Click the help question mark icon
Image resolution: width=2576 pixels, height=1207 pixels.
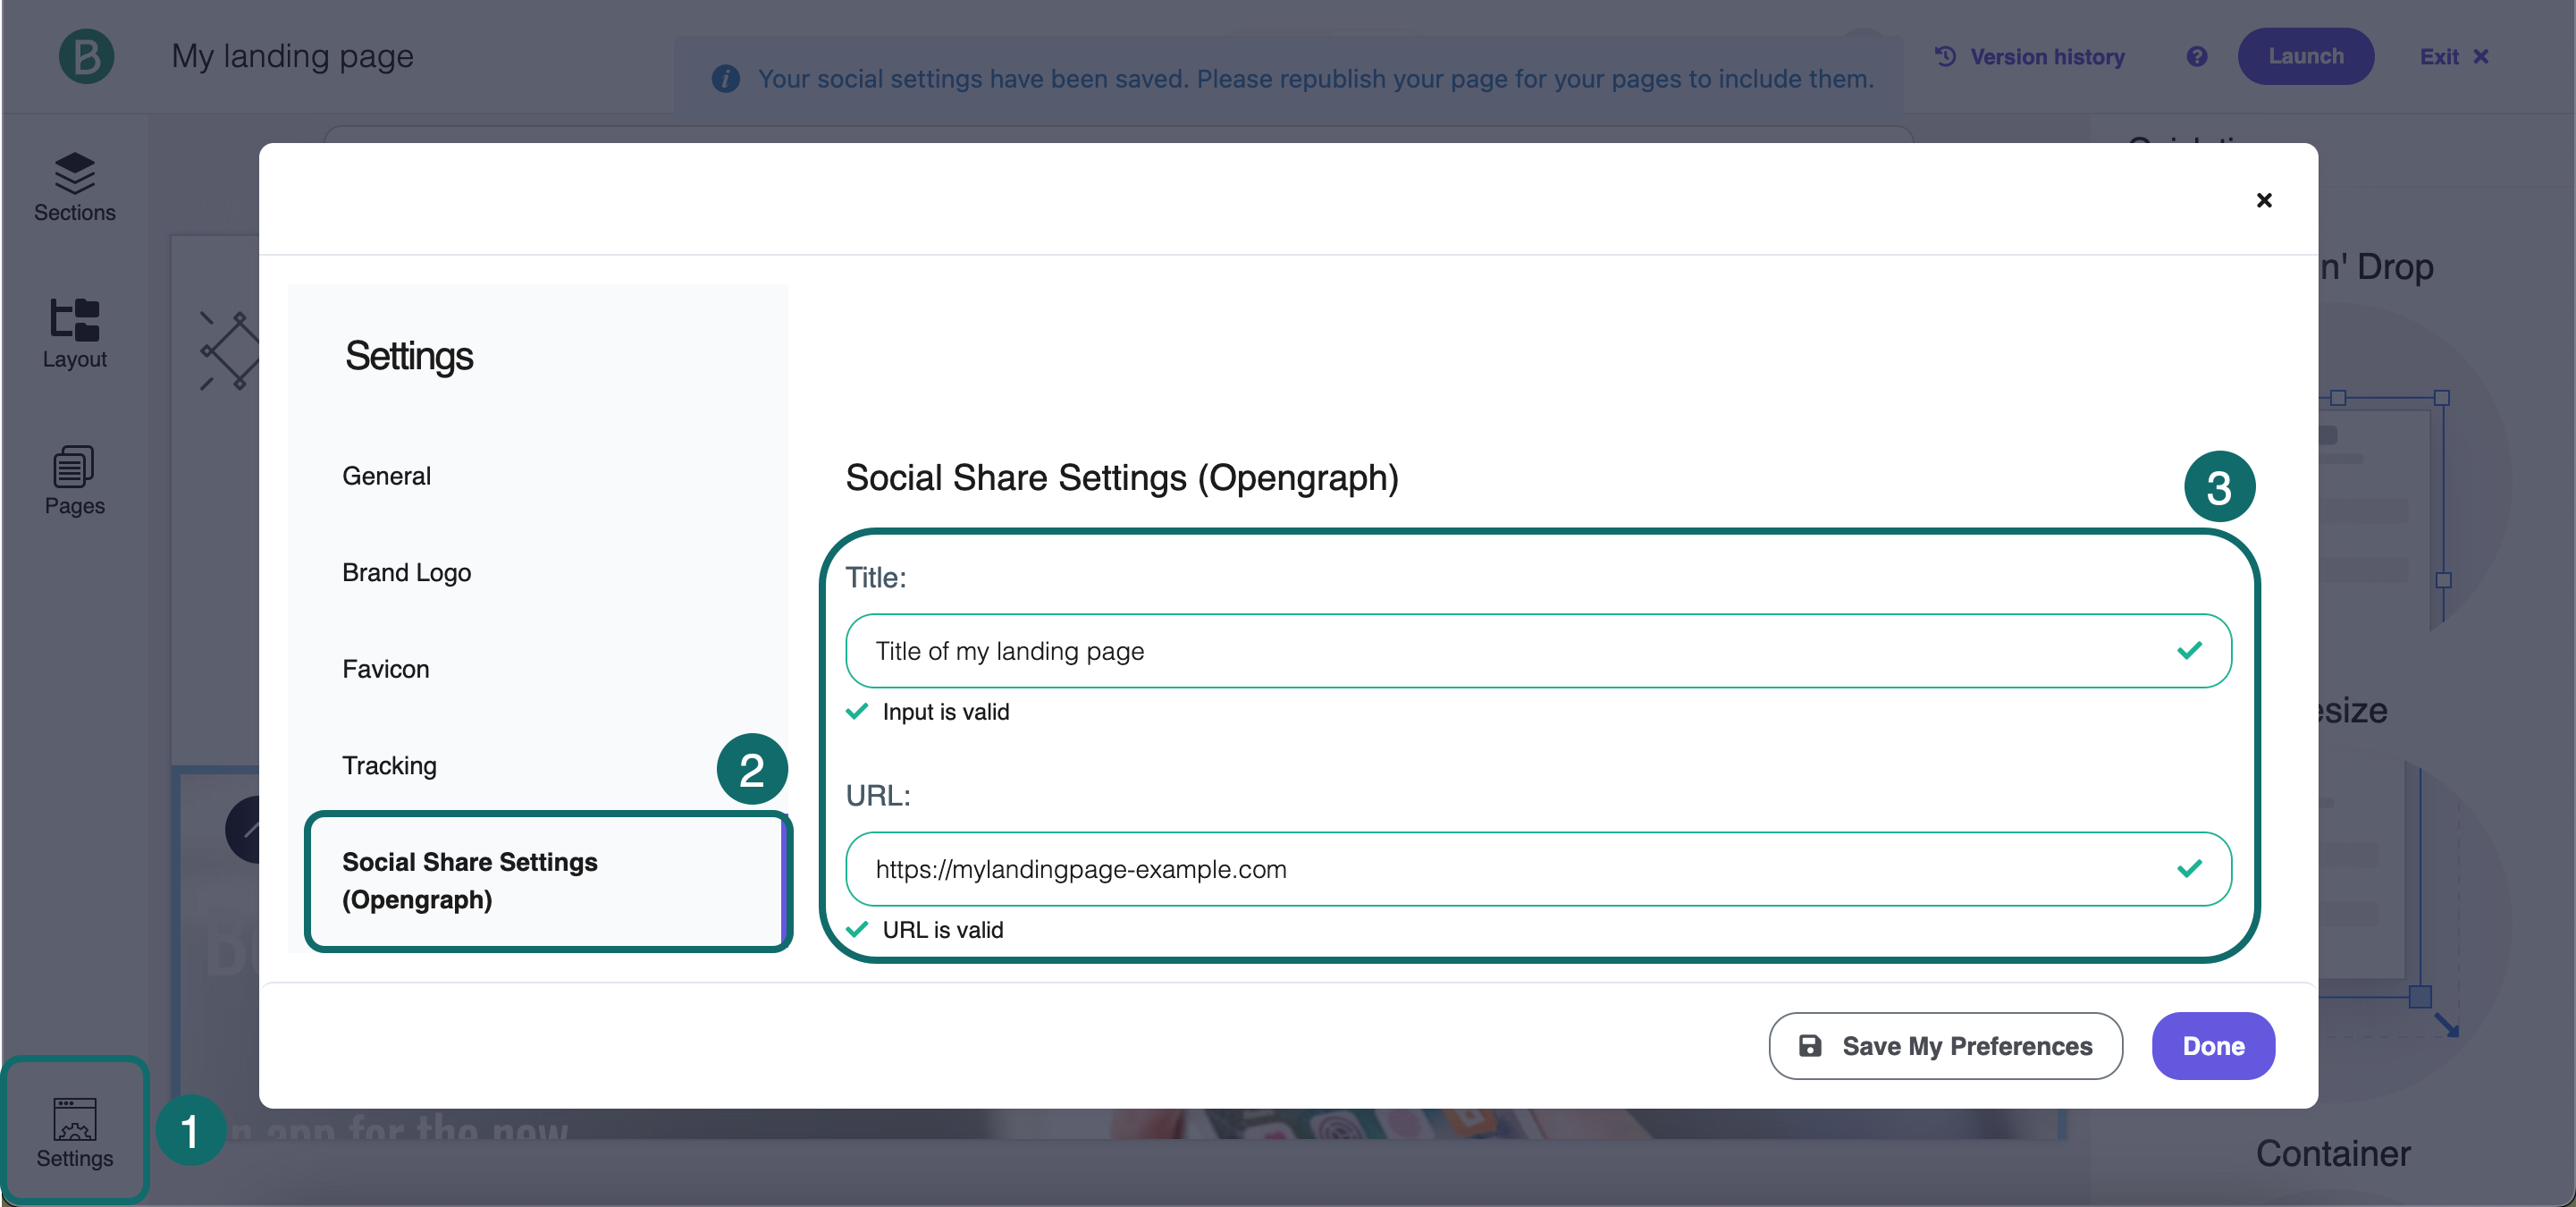[x=2196, y=56]
